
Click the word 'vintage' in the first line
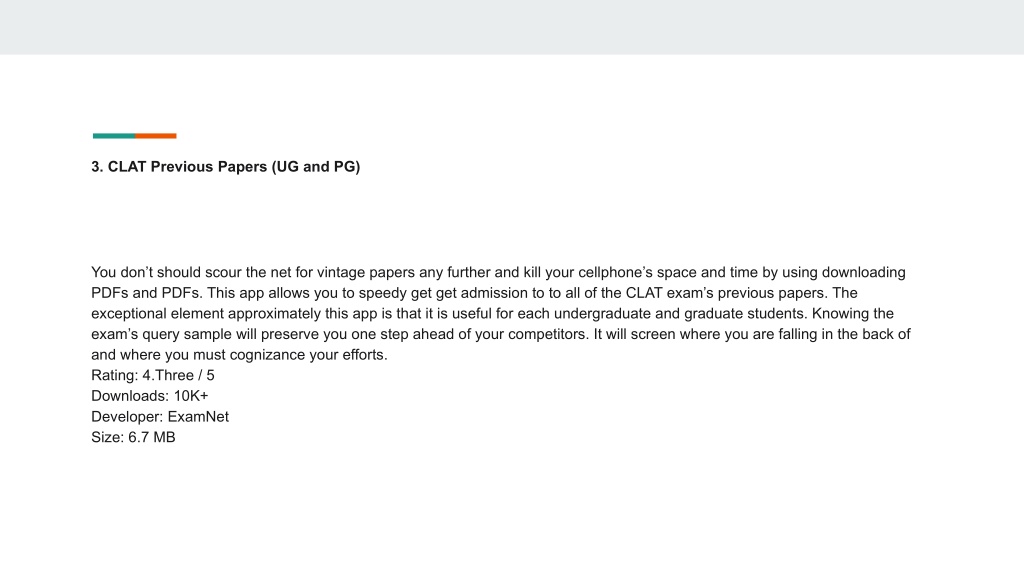click(x=340, y=272)
